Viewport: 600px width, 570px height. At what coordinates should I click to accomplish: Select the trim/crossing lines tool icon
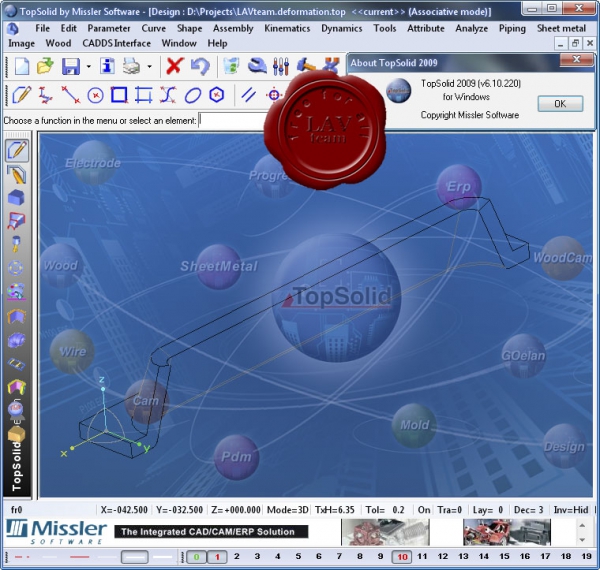click(144, 95)
